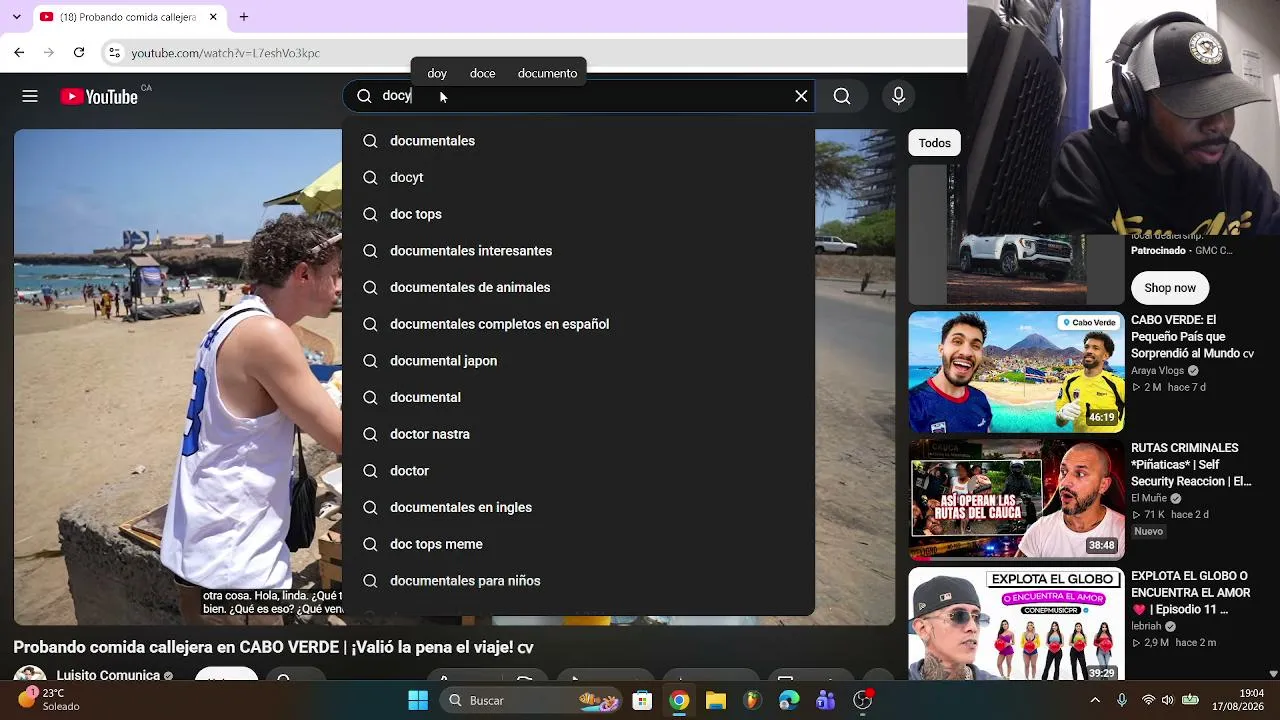Screen dimensions: 1280x720
Task: Select the 'Todos' filter chip
Action: coord(934,143)
